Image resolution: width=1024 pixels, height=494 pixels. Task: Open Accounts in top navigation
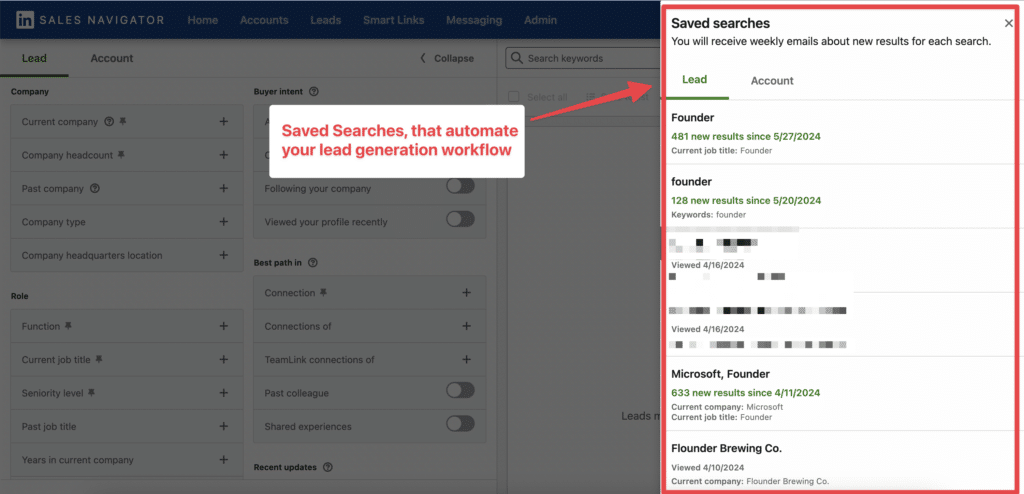[x=264, y=20]
